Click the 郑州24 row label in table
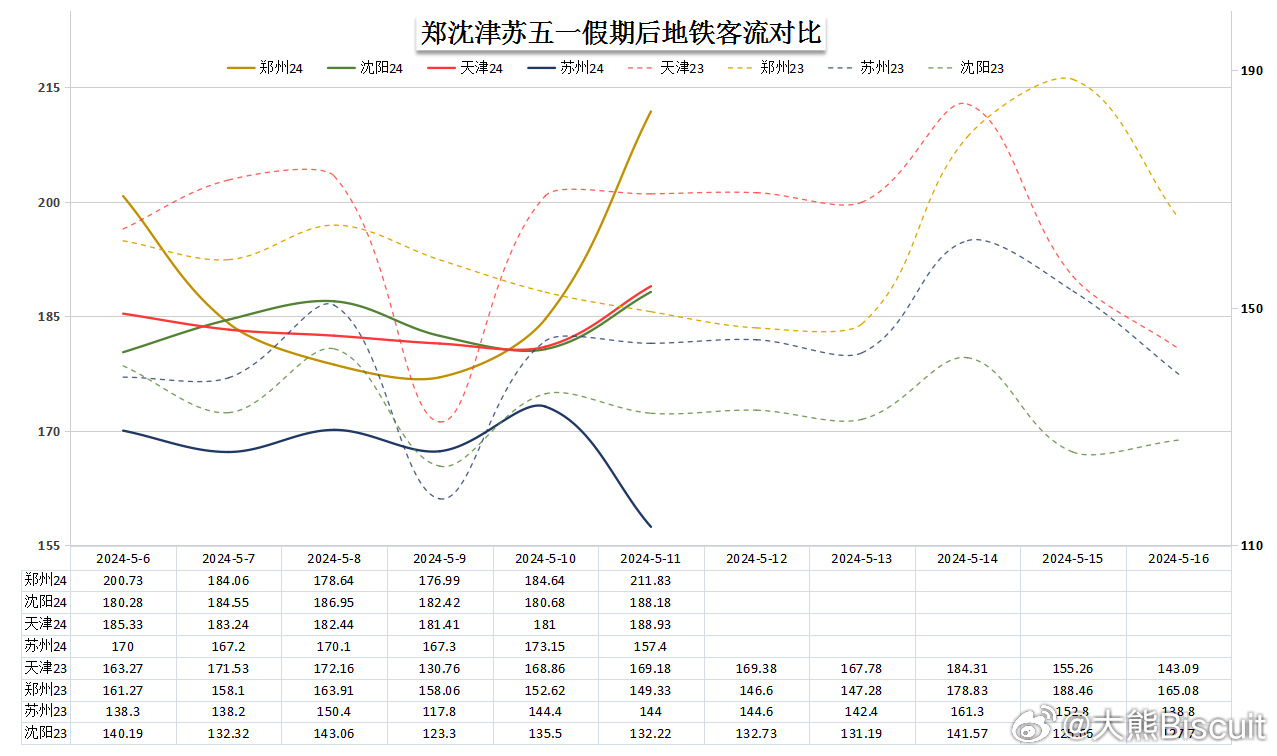This screenshot has height=756, width=1277. click(46, 580)
